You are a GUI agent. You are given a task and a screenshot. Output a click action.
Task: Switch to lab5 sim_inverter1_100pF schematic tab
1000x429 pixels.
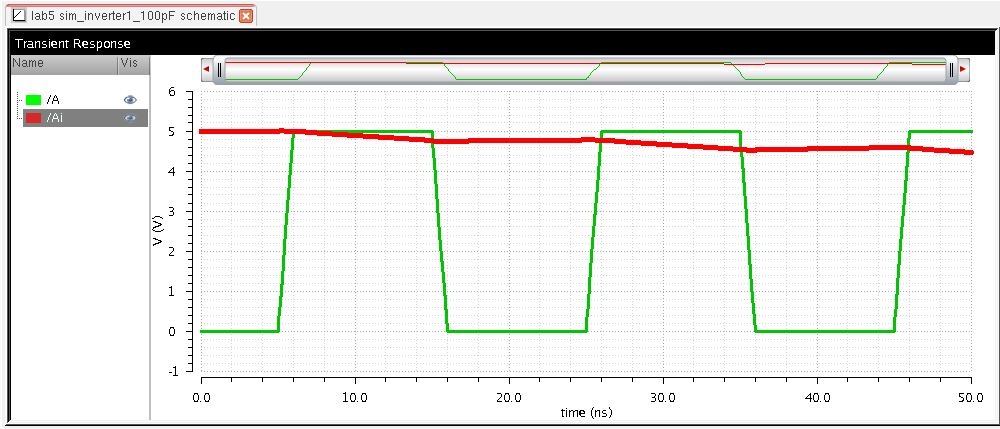[x=130, y=16]
